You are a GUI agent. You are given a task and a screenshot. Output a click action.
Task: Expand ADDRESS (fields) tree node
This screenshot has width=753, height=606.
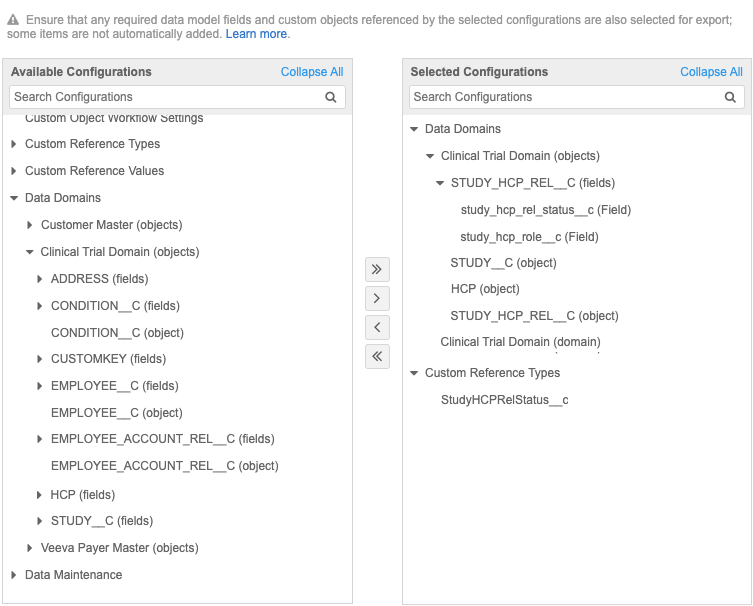tap(40, 279)
